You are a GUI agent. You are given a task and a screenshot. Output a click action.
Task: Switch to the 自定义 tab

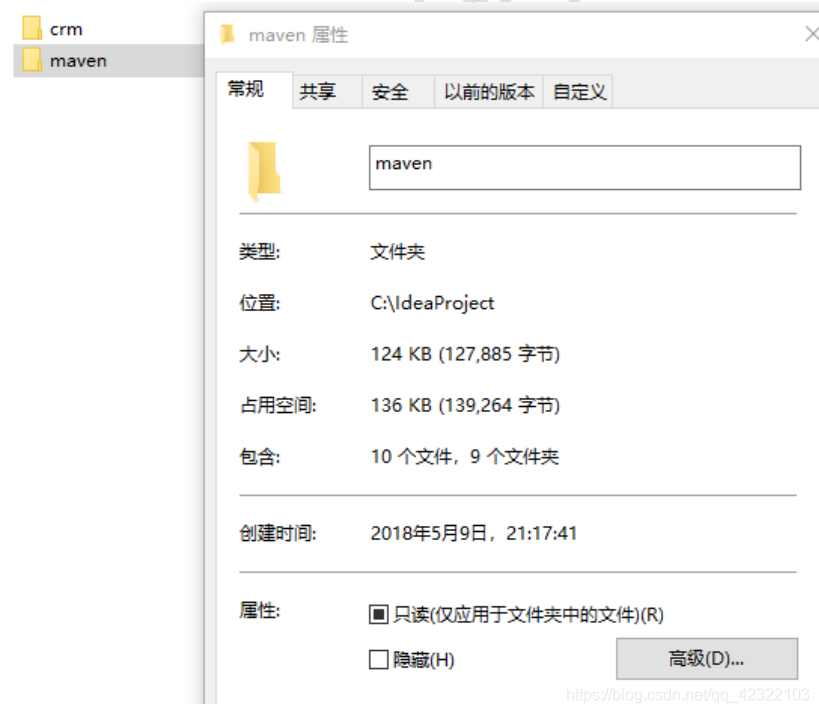(578, 92)
